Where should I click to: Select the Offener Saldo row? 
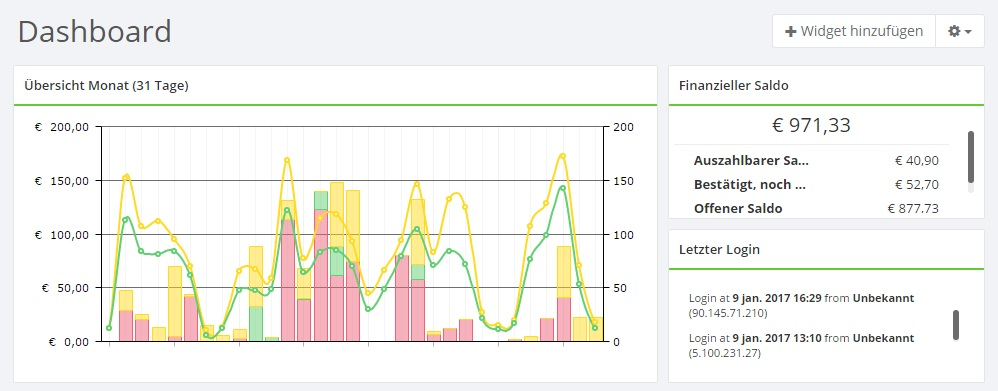pos(817,208)
